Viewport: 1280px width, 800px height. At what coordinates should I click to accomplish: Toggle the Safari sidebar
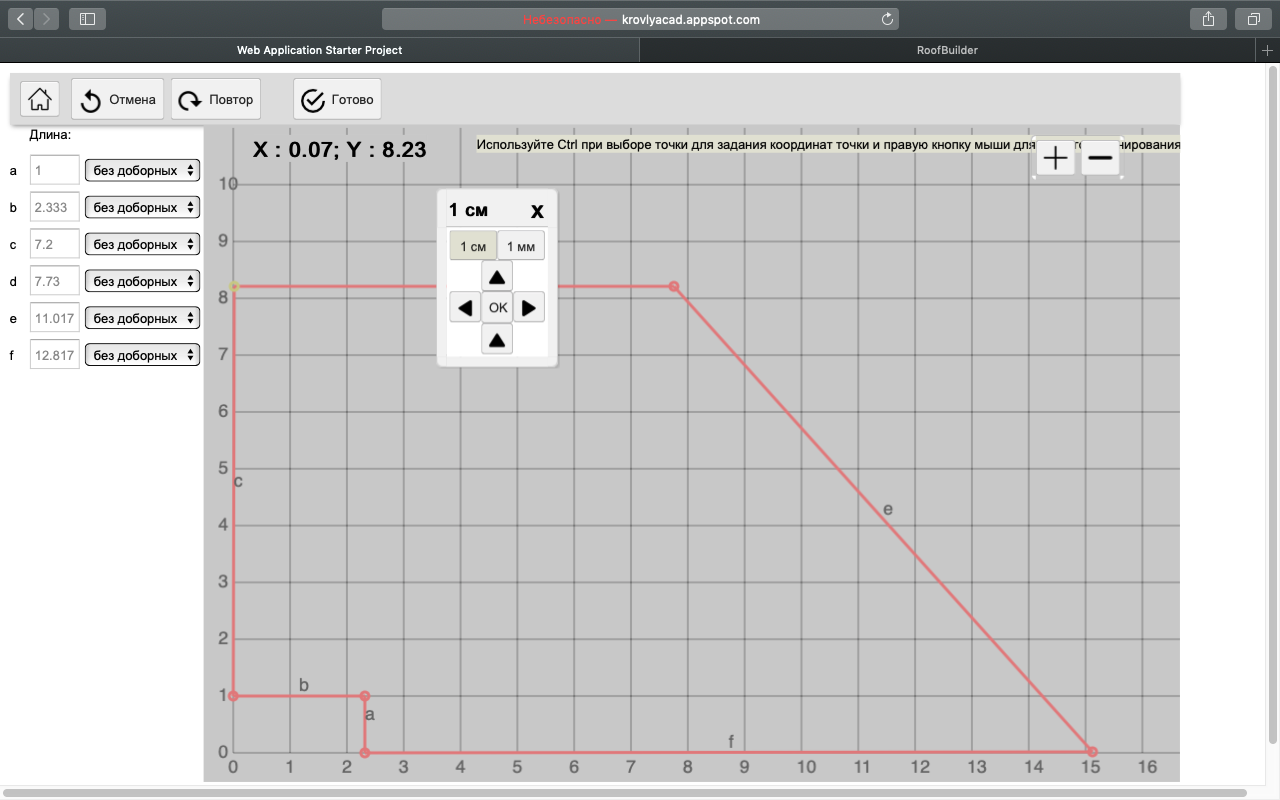(x=87, y=19)
